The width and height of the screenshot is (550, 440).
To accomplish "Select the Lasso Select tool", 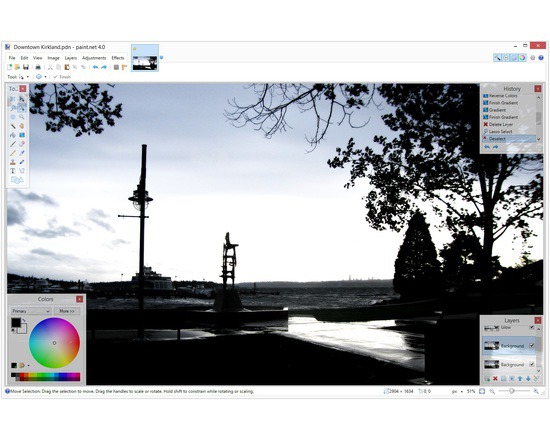I will 13,108.
